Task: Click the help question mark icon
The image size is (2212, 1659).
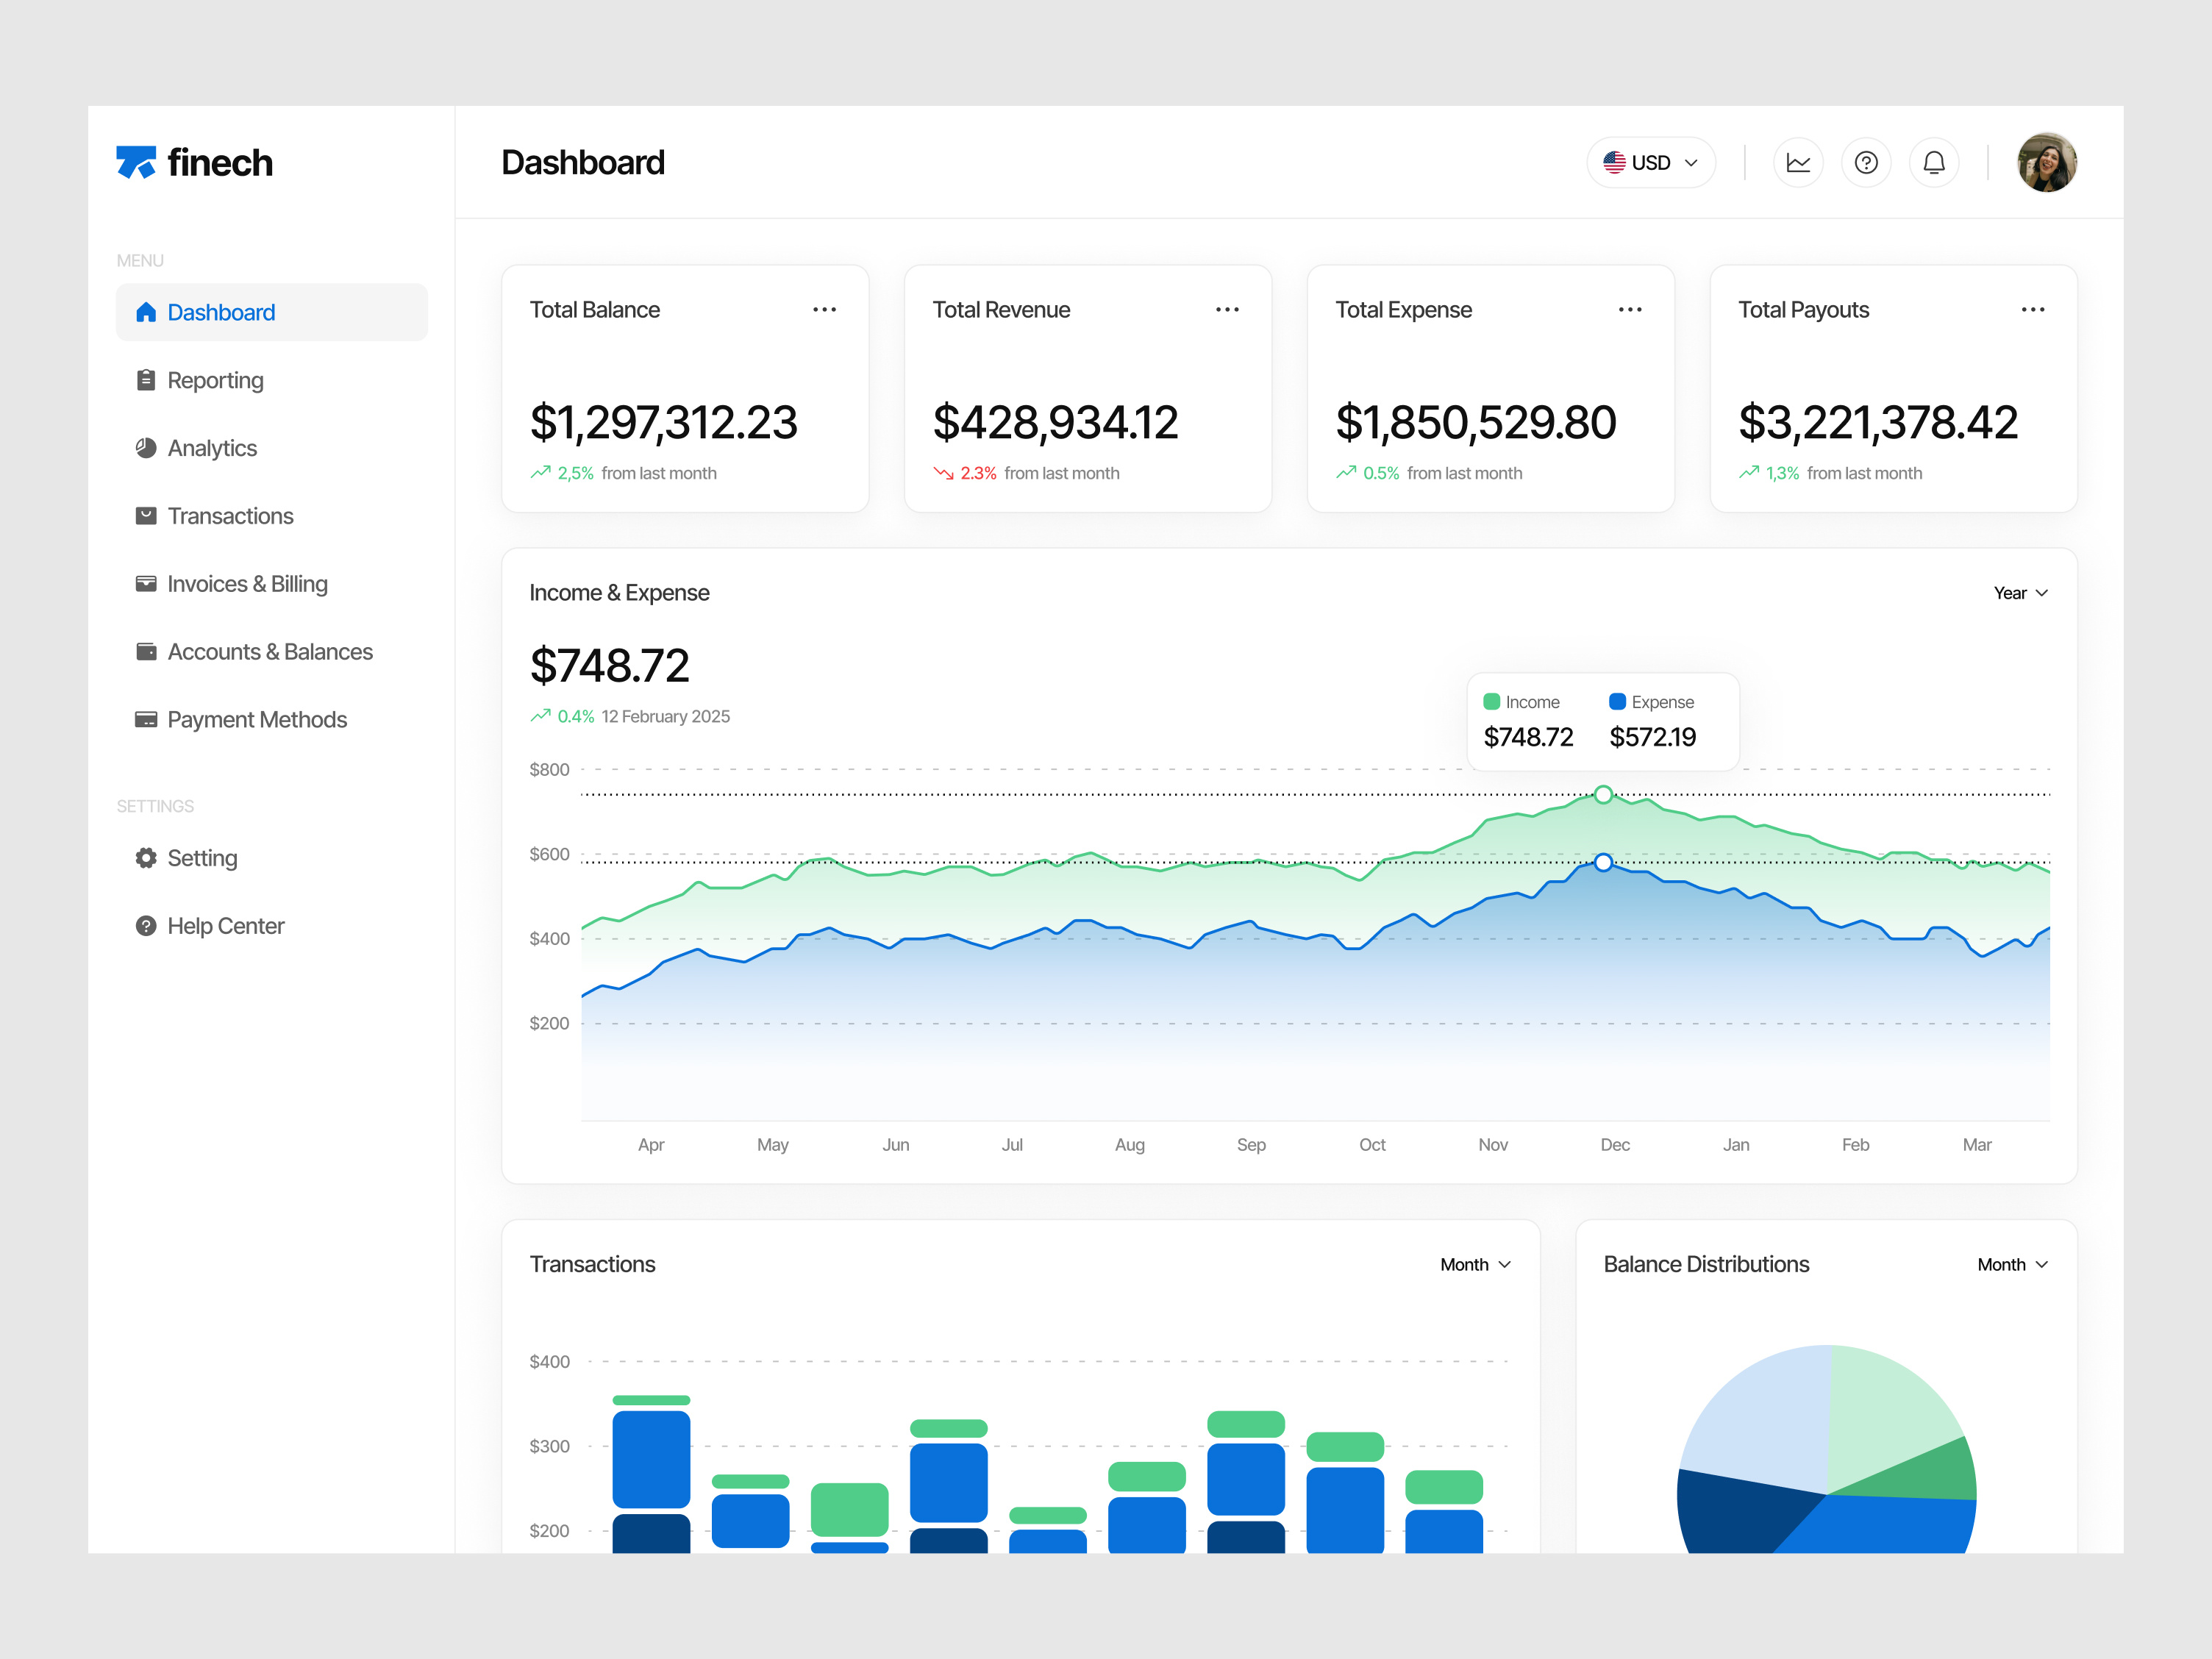Action: [1866, 162]
